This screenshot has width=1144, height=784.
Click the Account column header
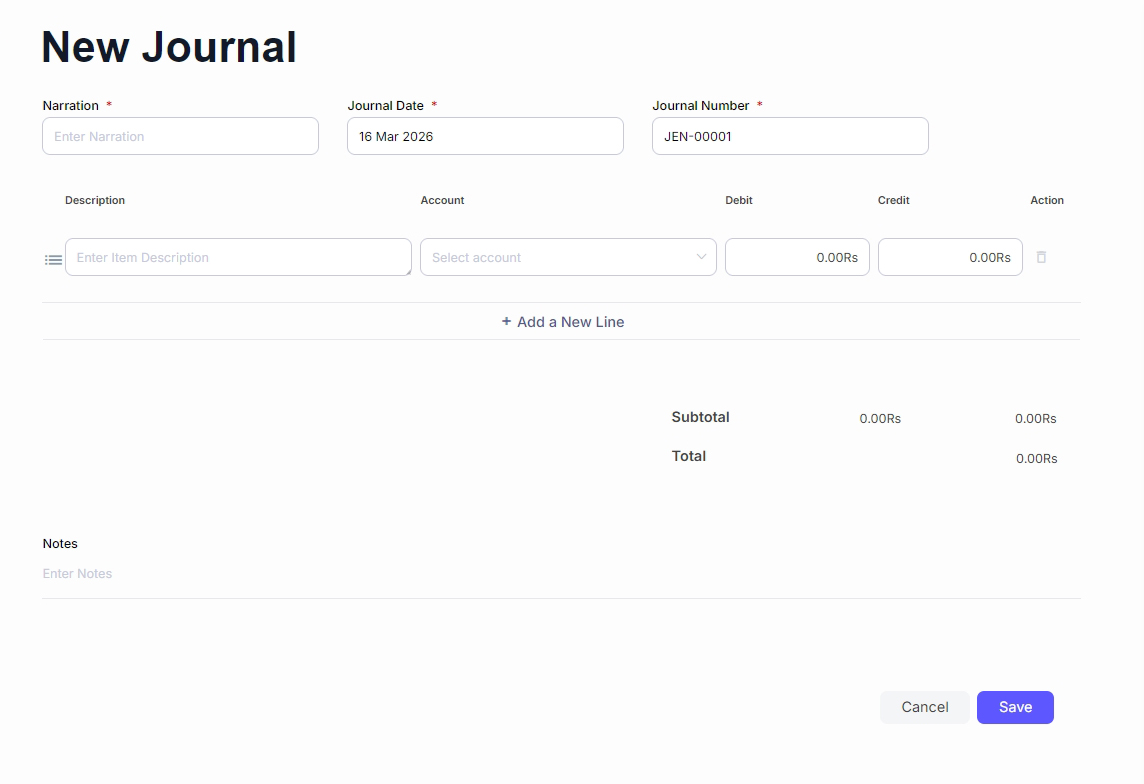pyautogui.click(x=442, y=200)
